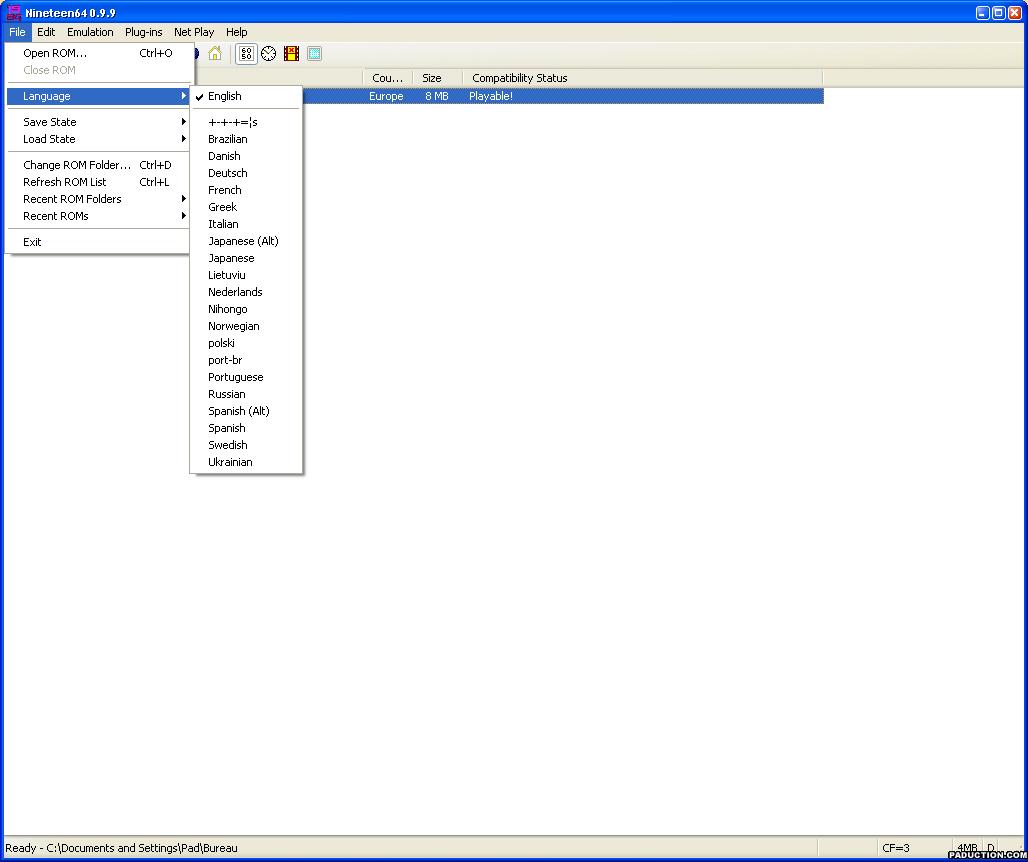Click the 4MB status bar entry
The height and width of the screenshot is (862, 1028).
tap(968, 848)
